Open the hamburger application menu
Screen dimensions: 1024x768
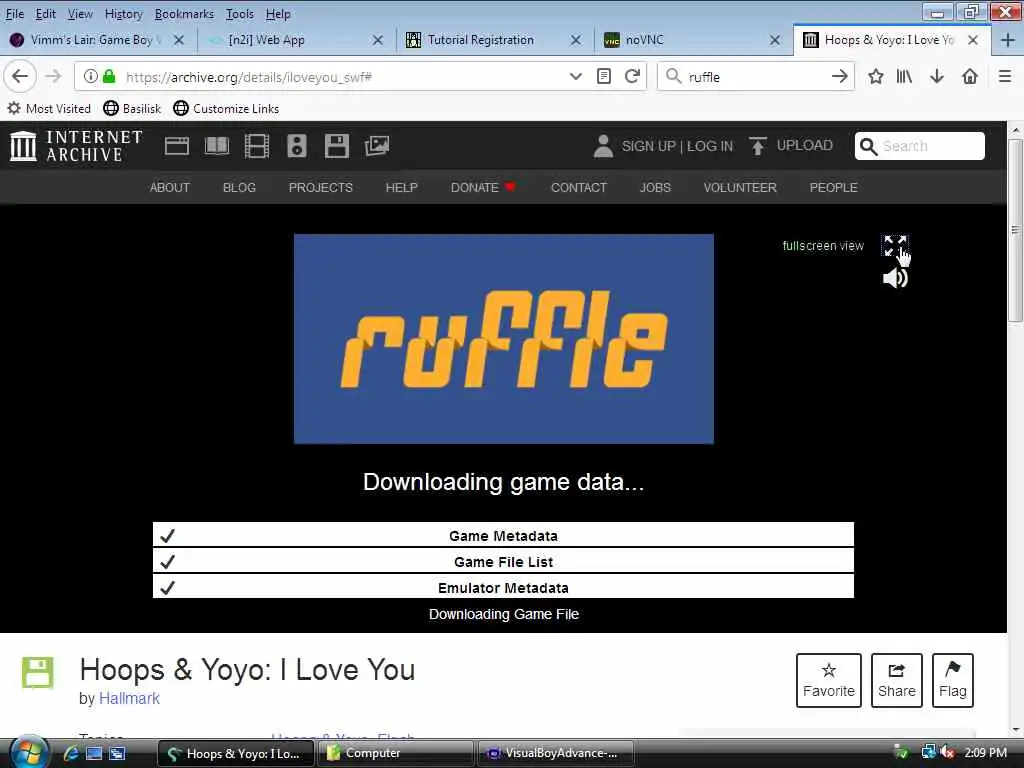coord(1005,76)
